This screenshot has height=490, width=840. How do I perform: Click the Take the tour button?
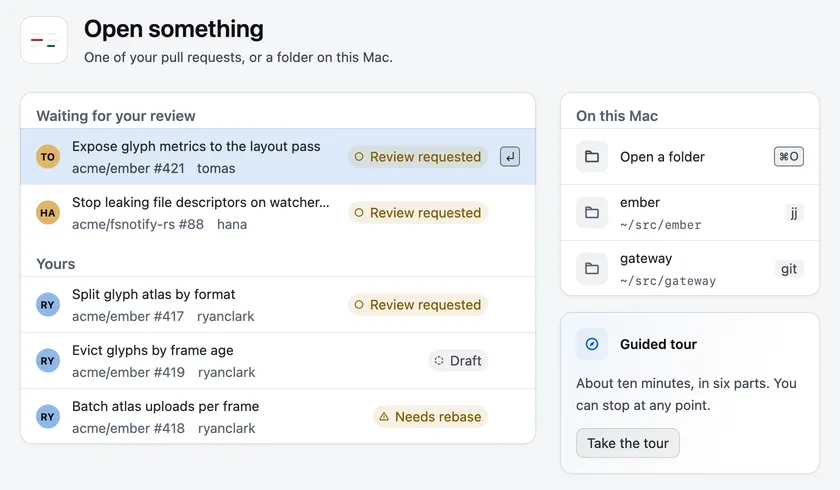pyautogui.click(x=628, y=443)
